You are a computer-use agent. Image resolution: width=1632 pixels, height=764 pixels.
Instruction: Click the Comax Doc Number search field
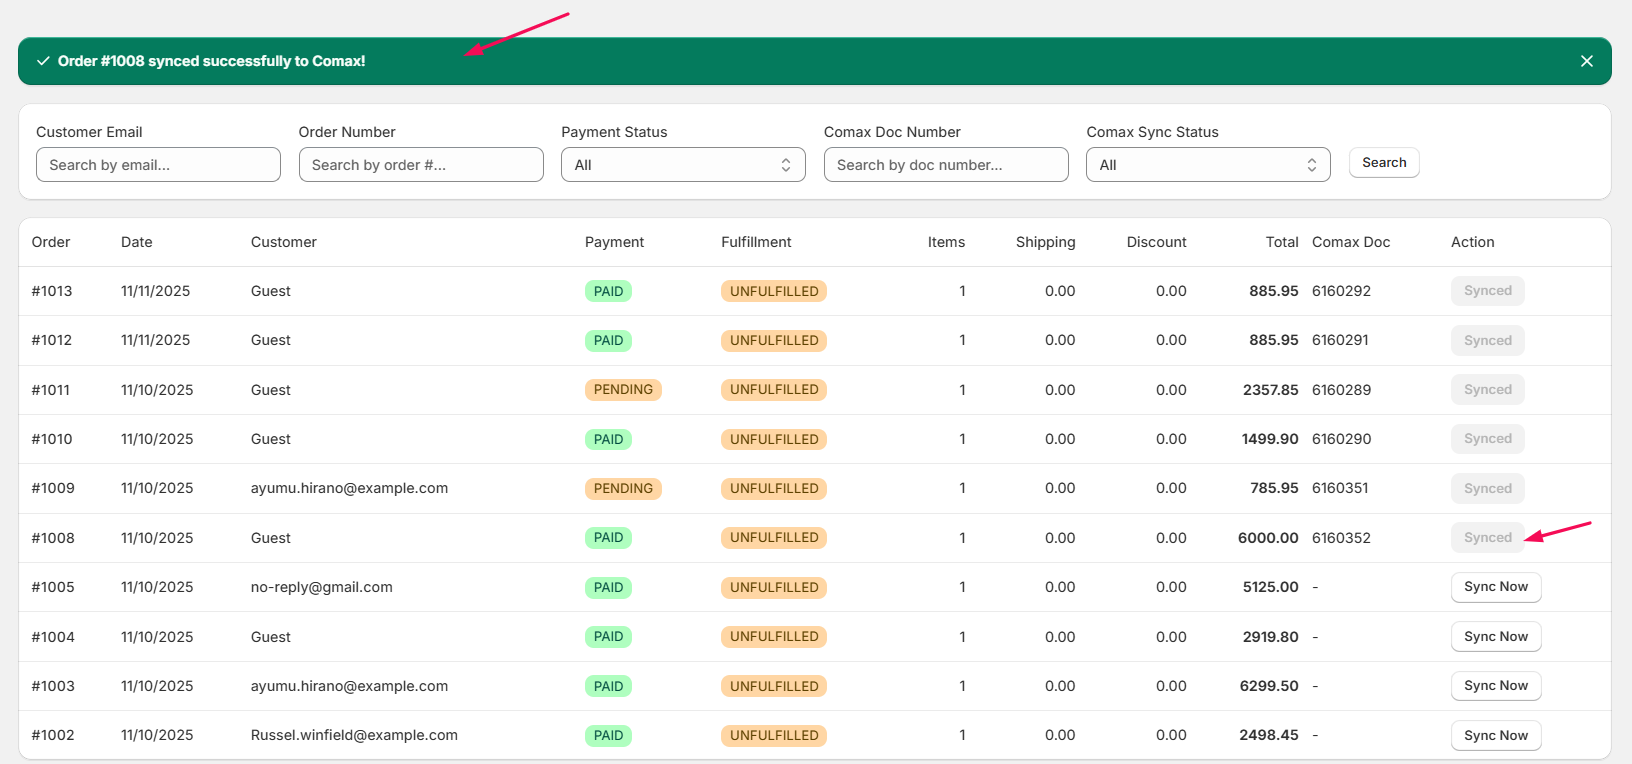click(x=945, y=165)
